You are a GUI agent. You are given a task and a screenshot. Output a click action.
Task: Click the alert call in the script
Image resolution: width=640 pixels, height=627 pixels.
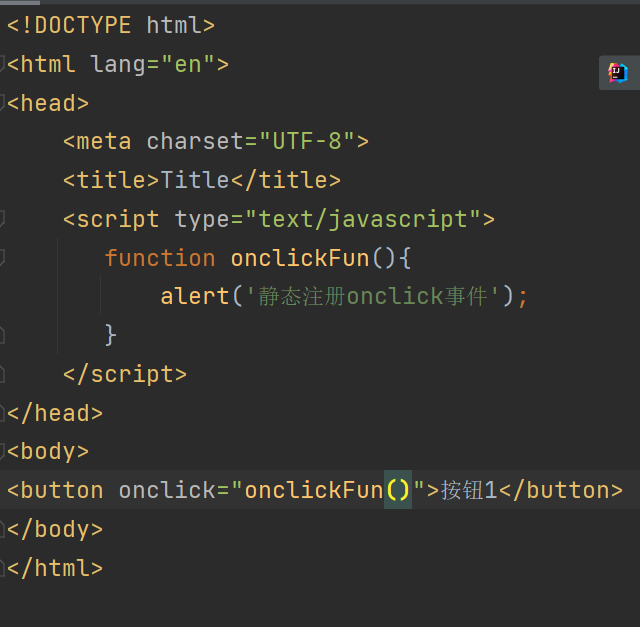coord(194,296)
